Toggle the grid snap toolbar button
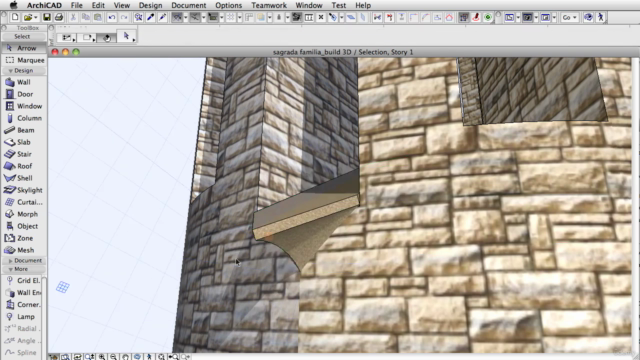Image resolution: width=640 pixels, height=360 pixels. (231, 17)
